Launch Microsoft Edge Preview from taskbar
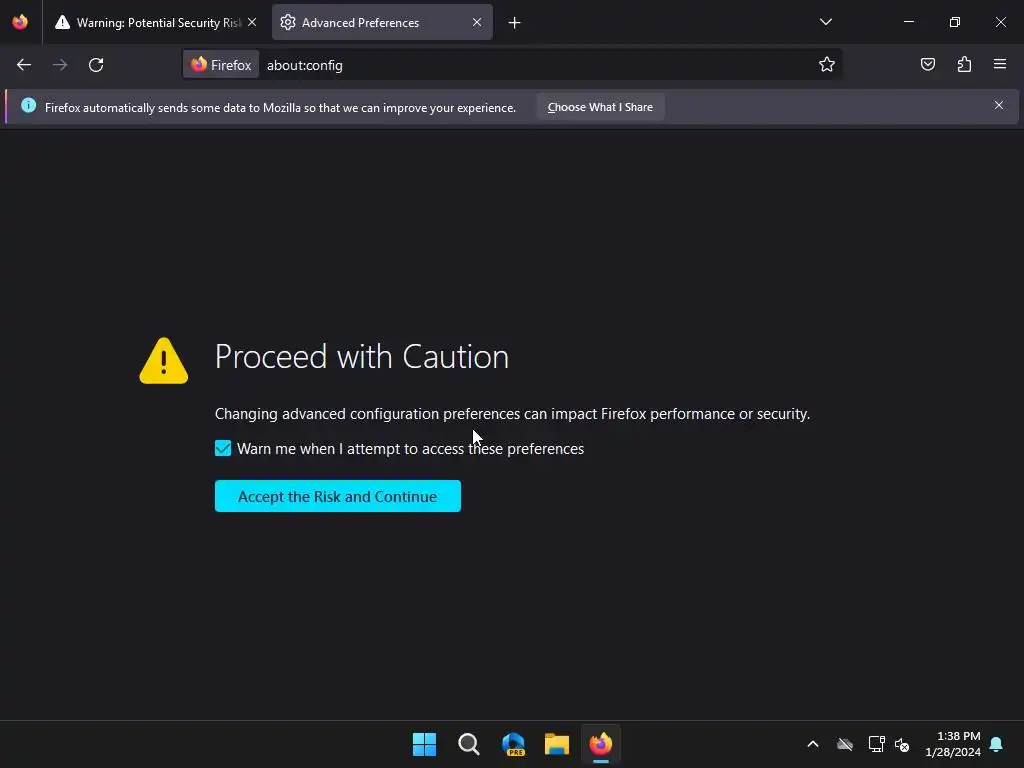 pyautogui.click(x=513, y=744)
